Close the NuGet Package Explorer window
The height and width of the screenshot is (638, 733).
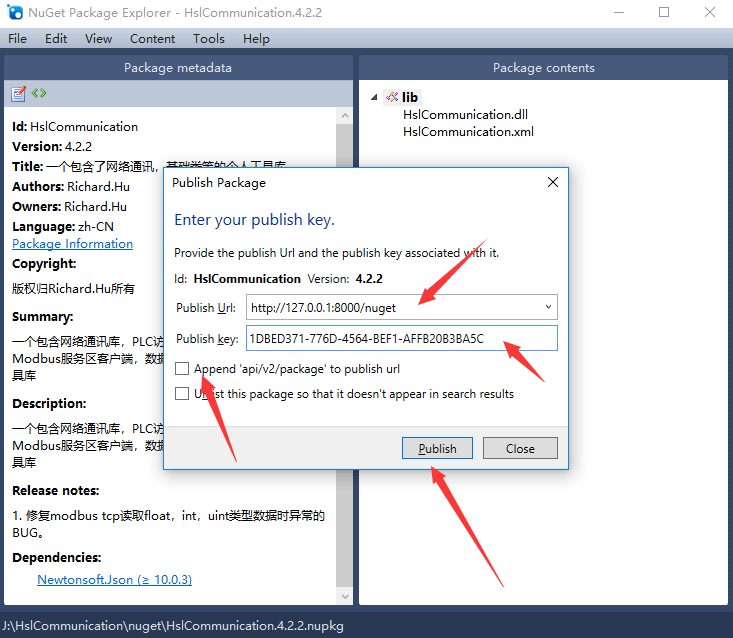tap(710, 13)
